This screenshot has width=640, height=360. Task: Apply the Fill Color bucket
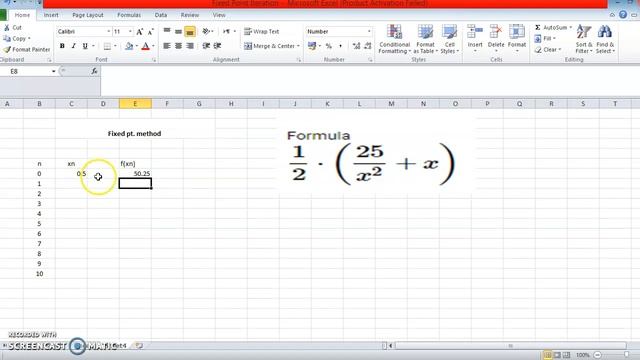[x=129, y=46]
